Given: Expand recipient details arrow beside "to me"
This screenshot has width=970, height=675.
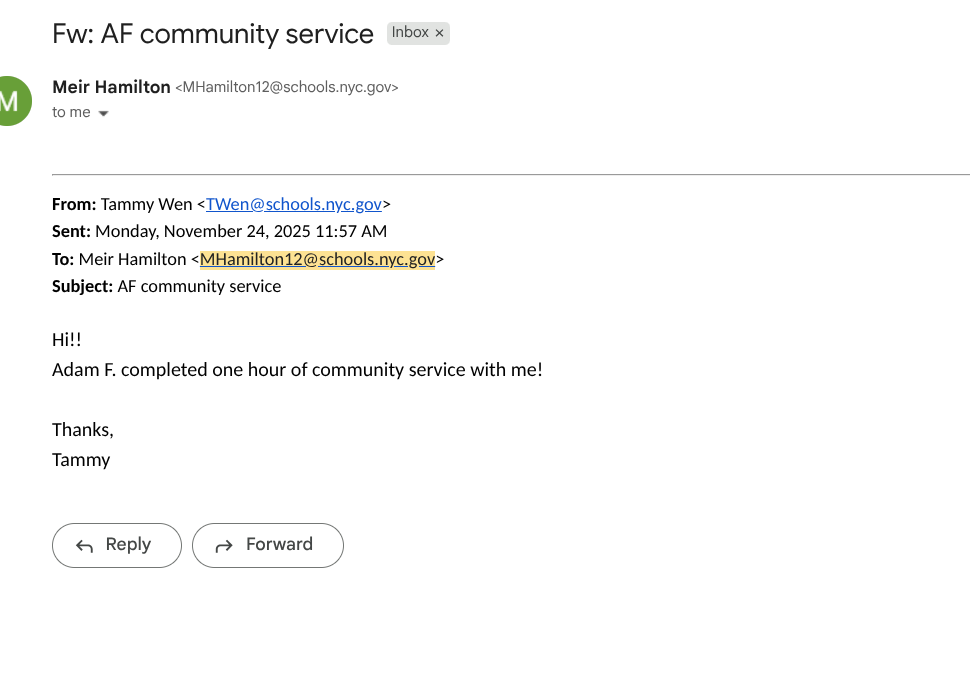Looking at the screenshot, I should tap(103, 114).
